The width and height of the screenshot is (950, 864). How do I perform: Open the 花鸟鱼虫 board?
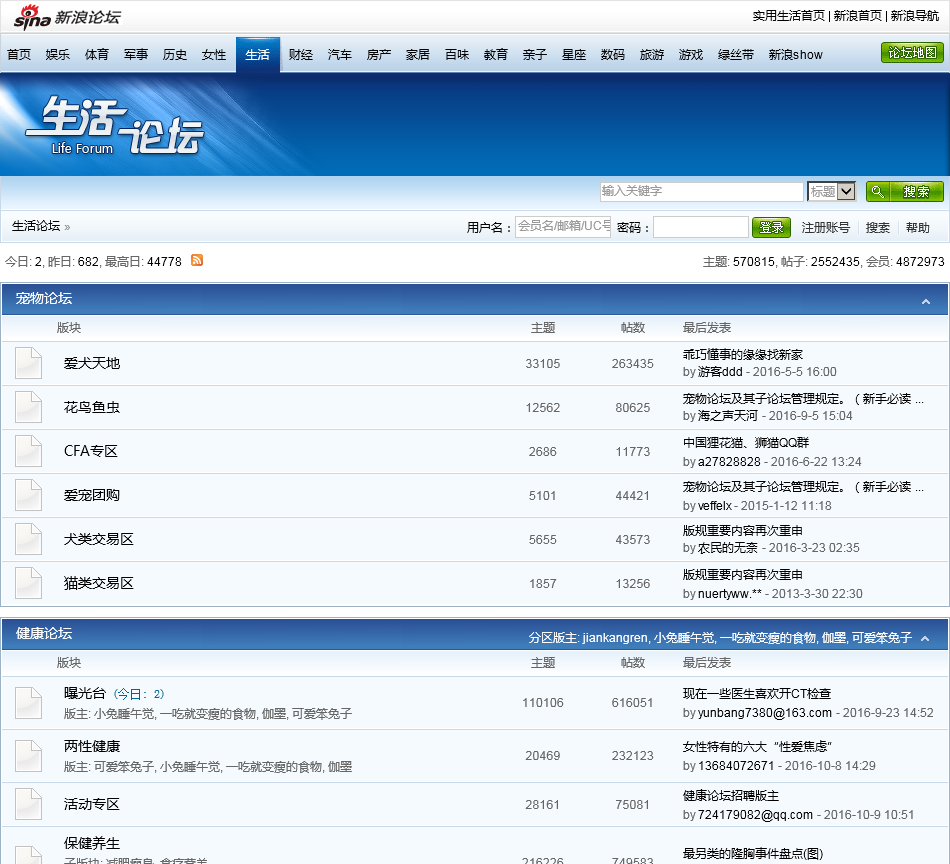(x=92, y=407)
